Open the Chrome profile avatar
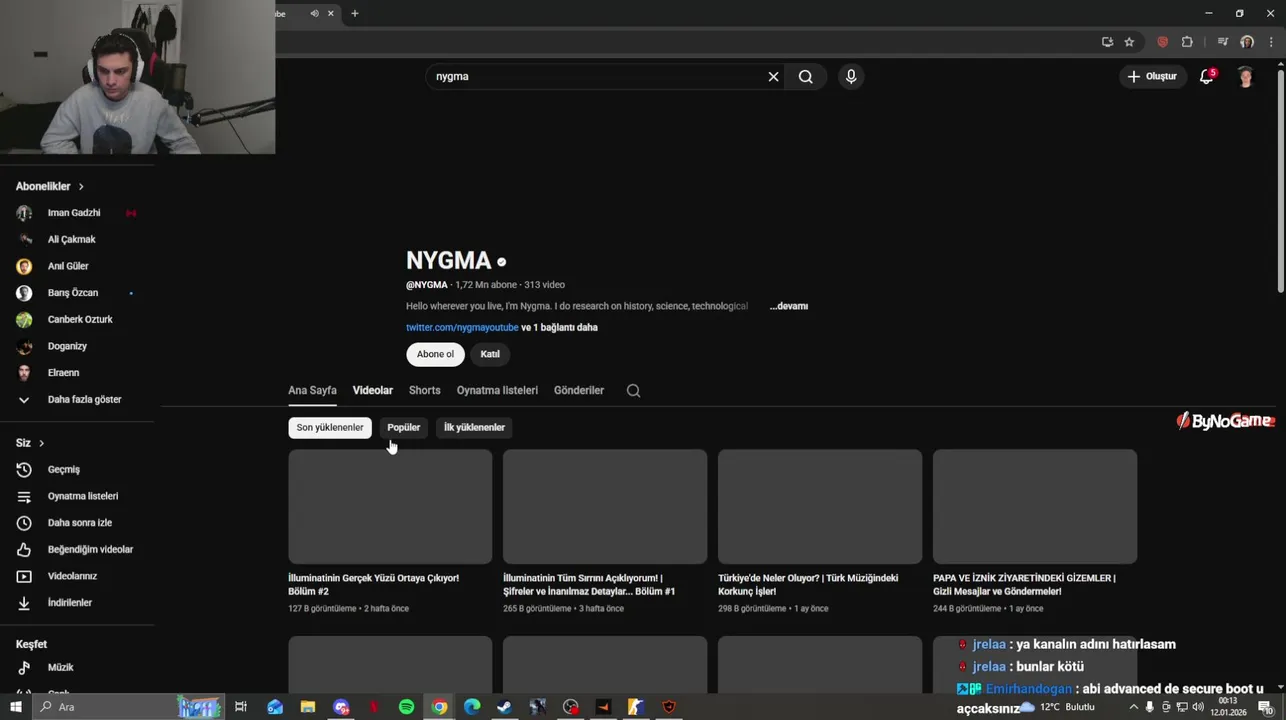This screenshot has height=720, width=1286. (1247, 42)
